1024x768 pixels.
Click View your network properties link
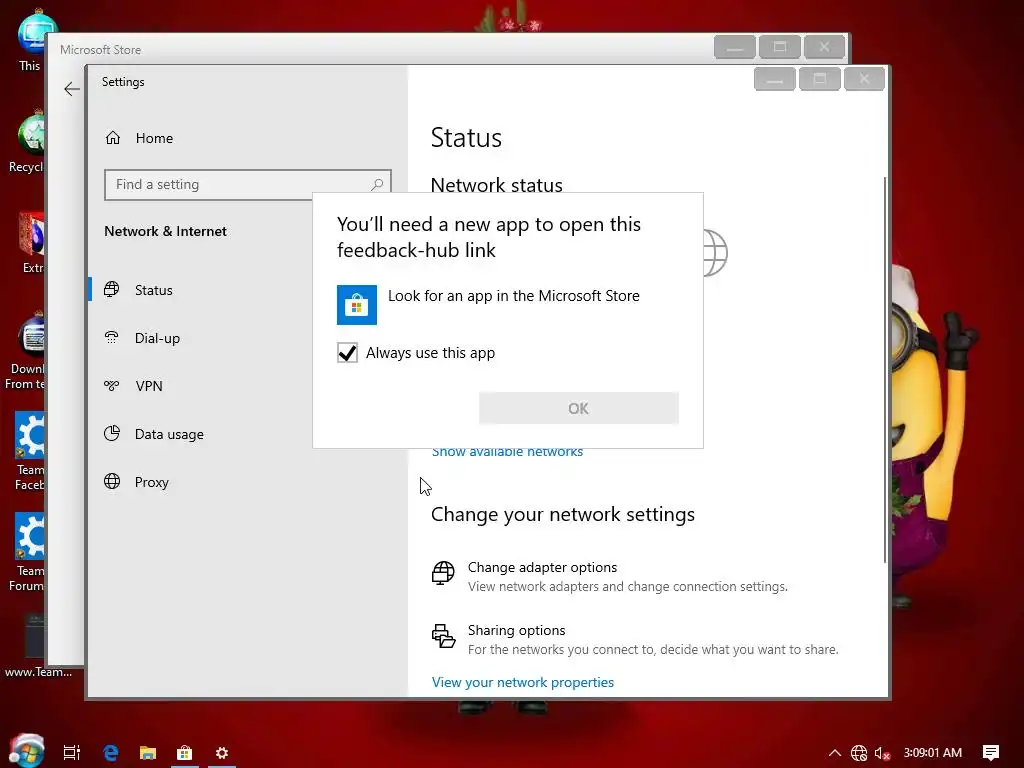(x=522, y=682)
